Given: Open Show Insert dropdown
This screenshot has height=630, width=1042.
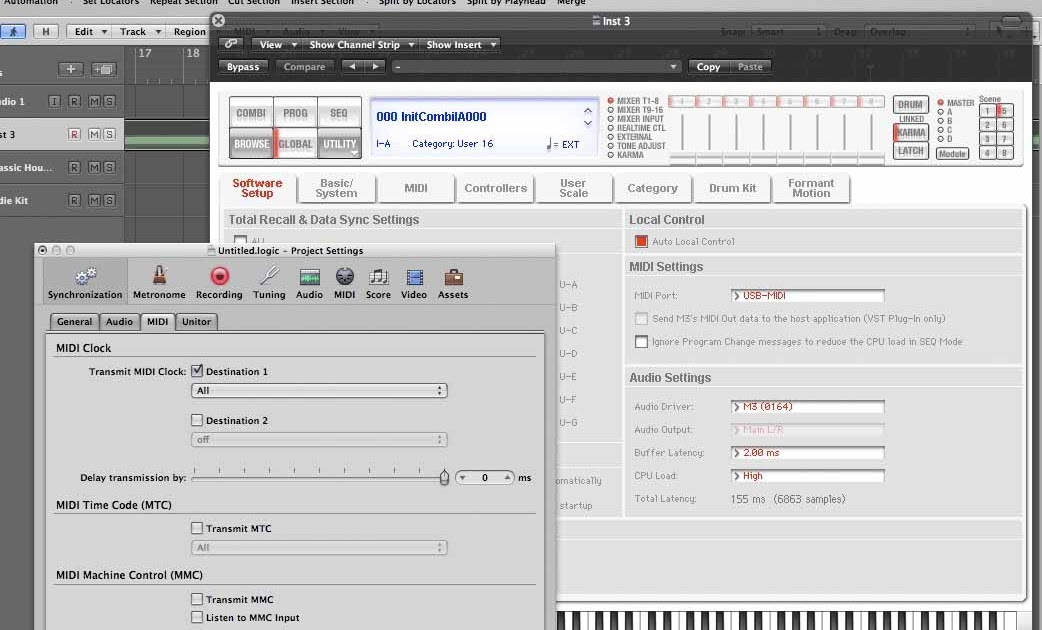Looking at the screenshot, I should (x=460, y=45).
